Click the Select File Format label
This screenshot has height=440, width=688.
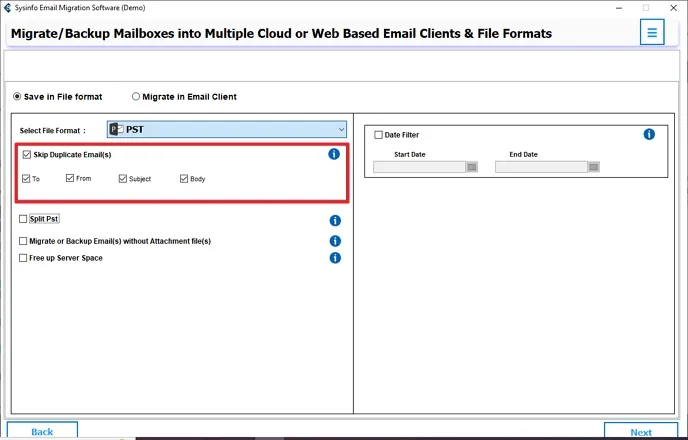[53, 130]
